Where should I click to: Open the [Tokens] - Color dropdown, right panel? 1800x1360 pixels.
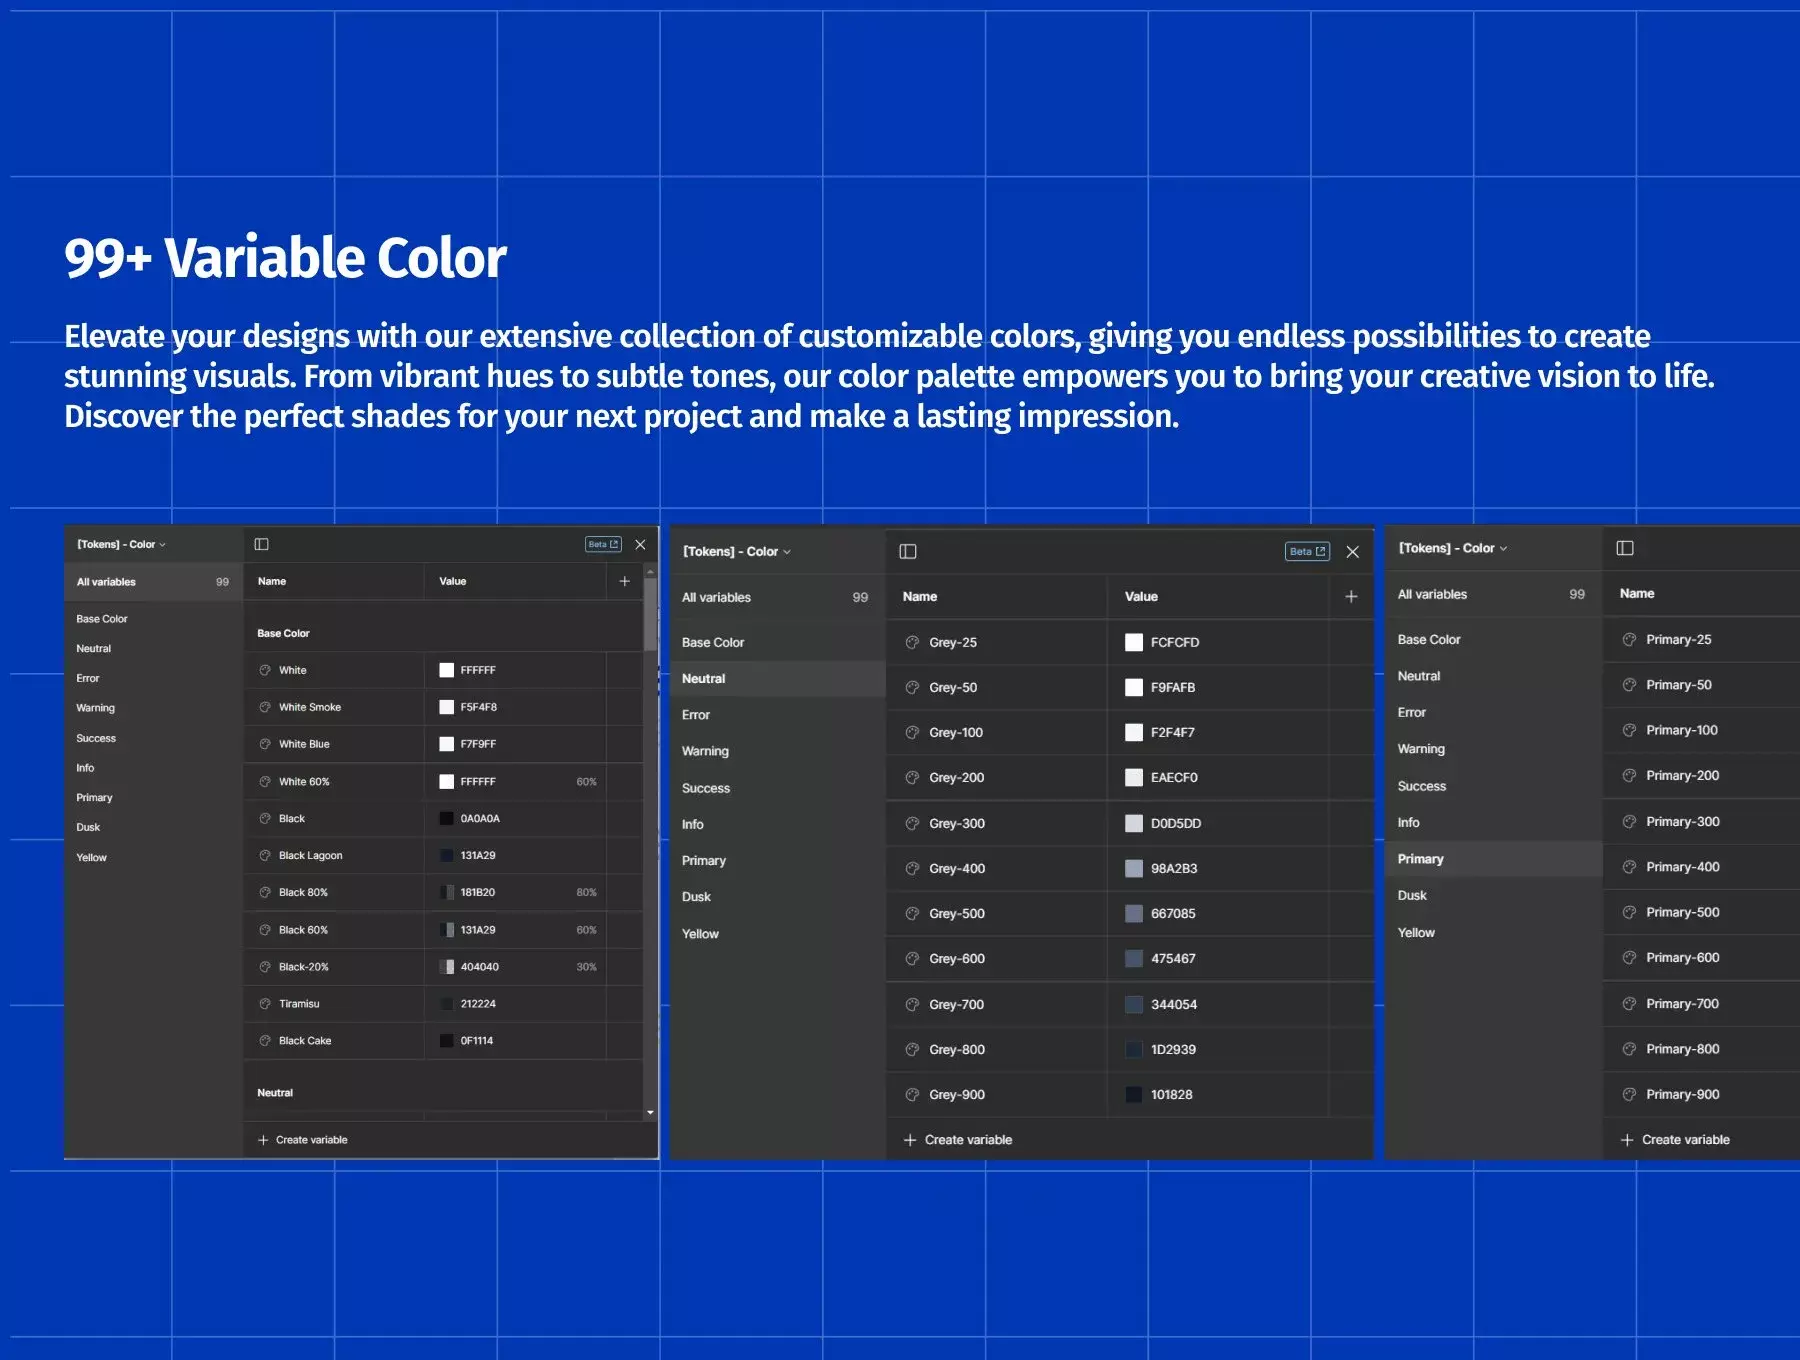coord(1453,548)
